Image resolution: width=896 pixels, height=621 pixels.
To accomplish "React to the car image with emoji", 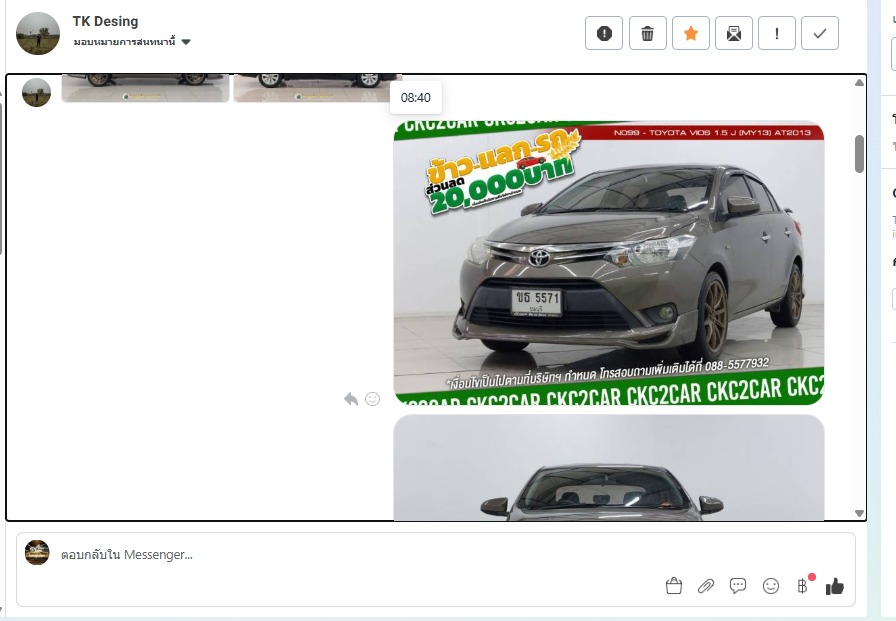I will click(373, 399).
